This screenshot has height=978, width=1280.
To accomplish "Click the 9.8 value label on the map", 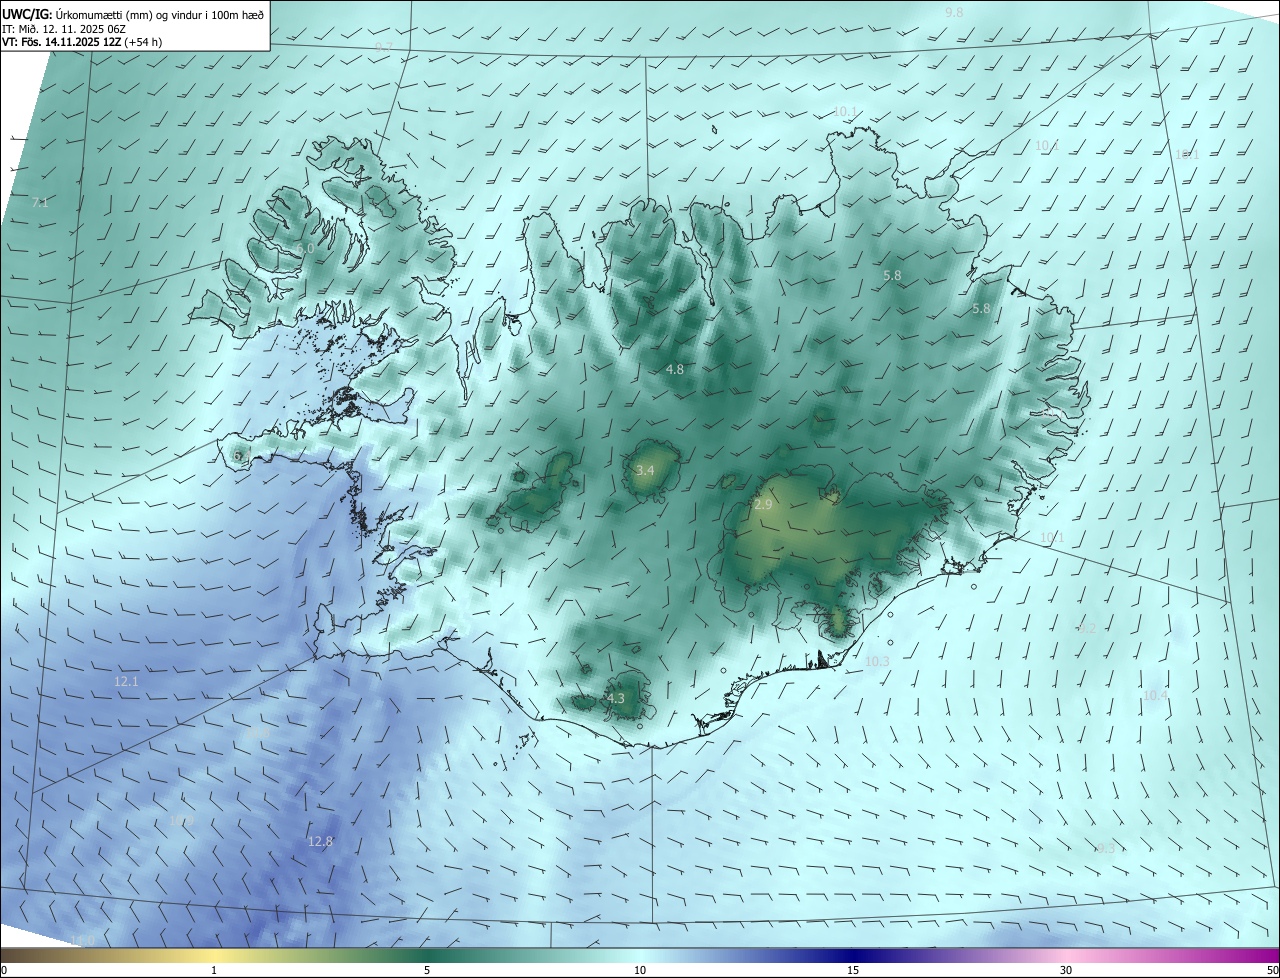I will tap(954, 12).
